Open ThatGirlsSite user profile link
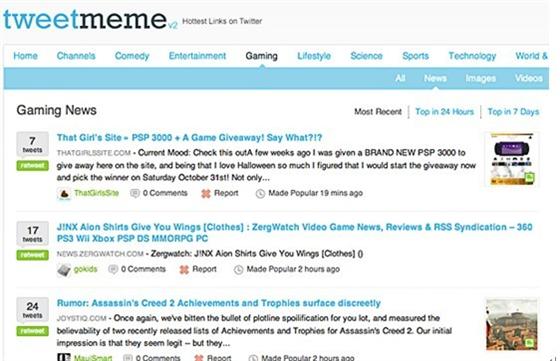 (96, 193)
